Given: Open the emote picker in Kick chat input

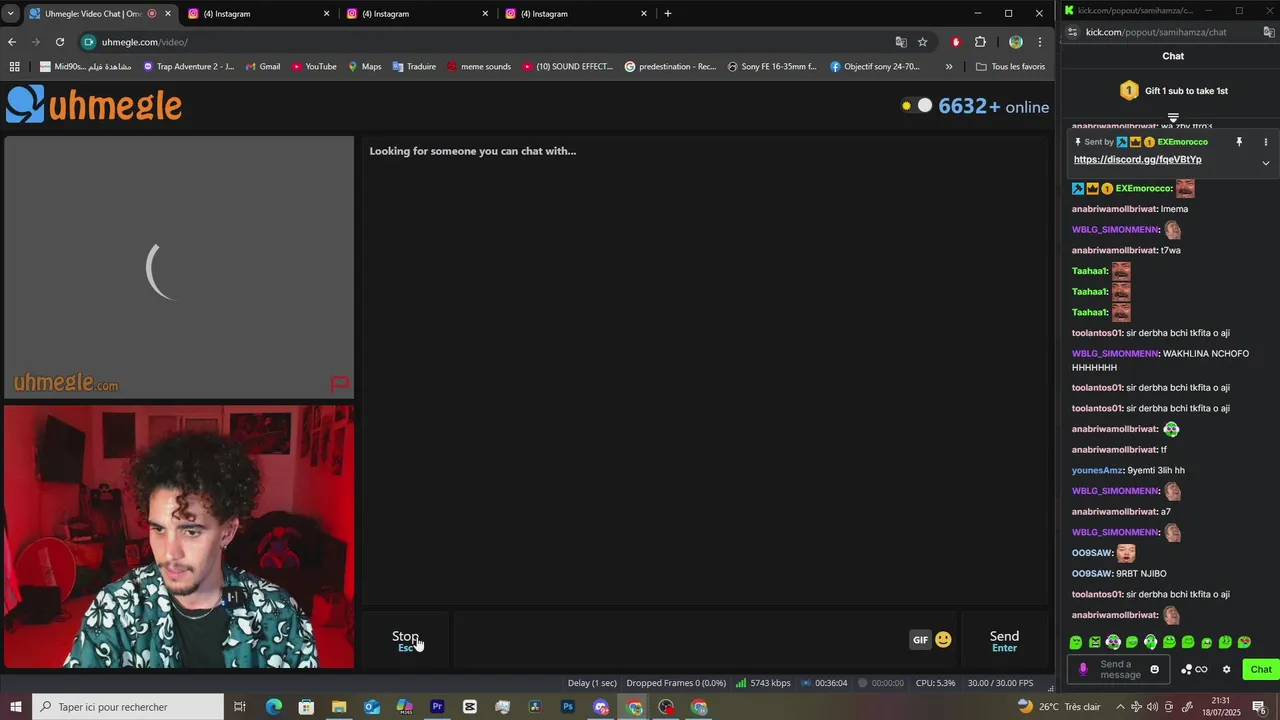Looking at the screenshot, I should click(x=1155, y=670).
